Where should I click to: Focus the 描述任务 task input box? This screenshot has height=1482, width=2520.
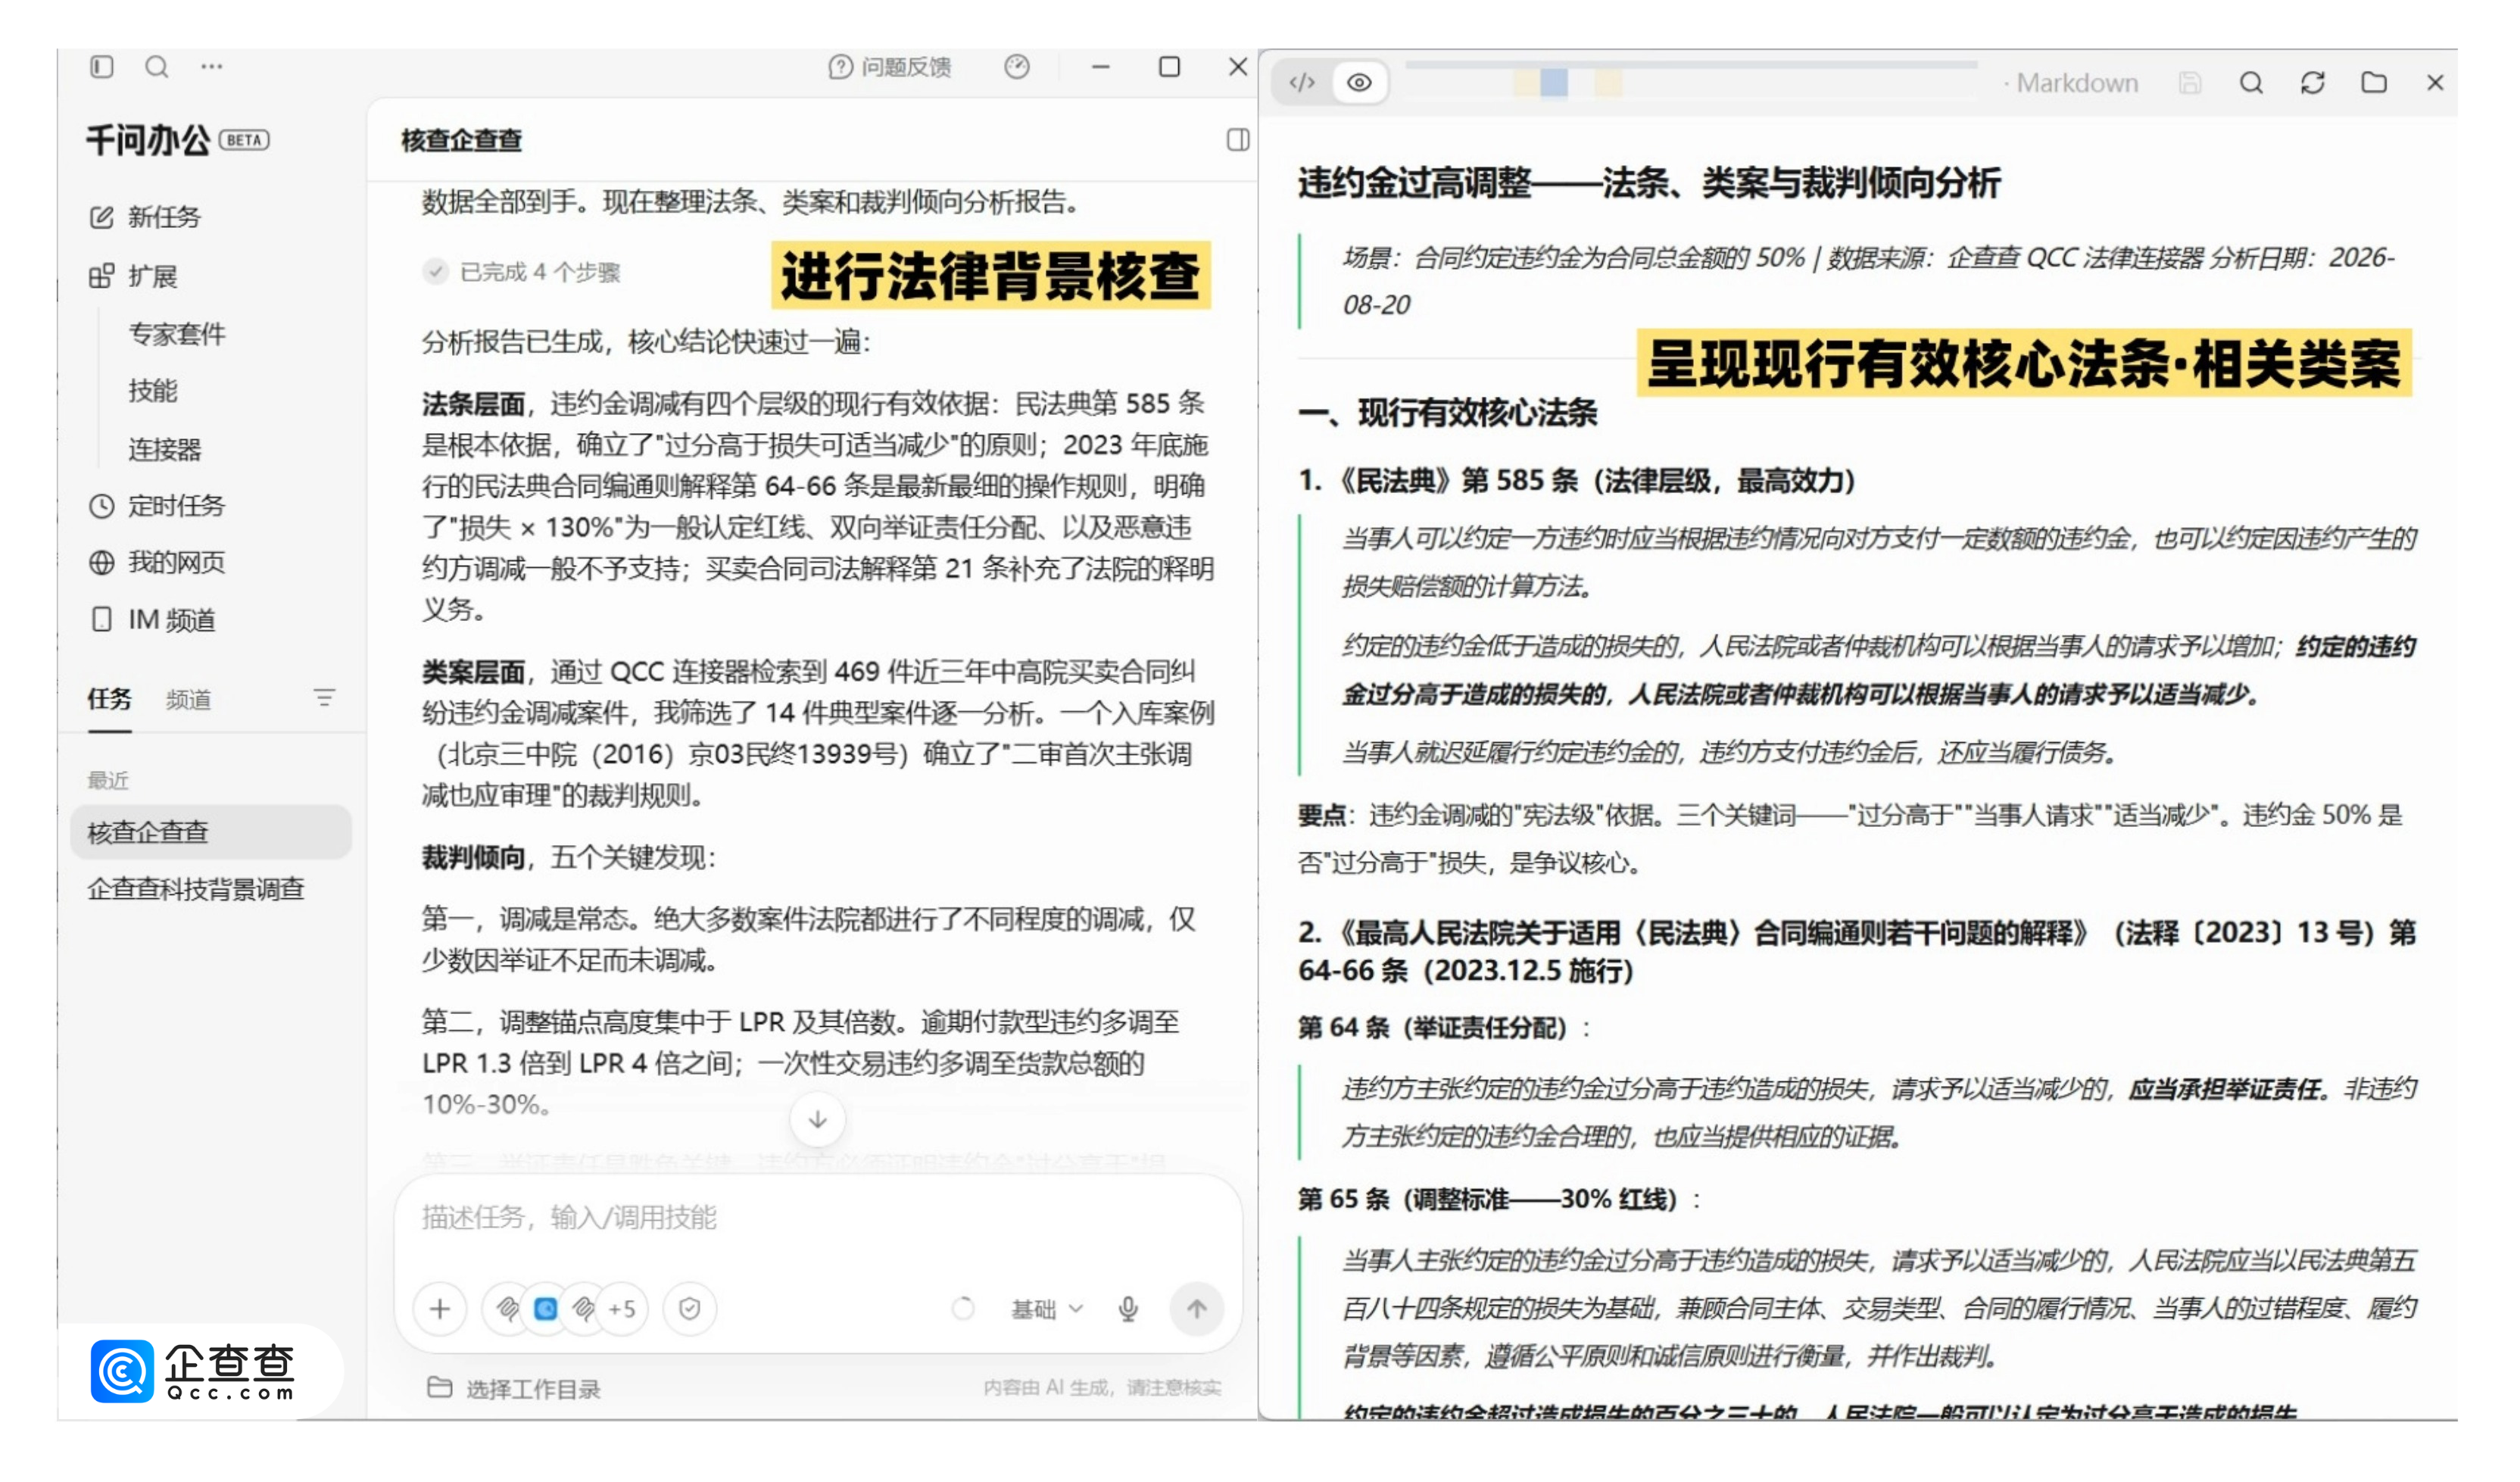(818, 1218)
